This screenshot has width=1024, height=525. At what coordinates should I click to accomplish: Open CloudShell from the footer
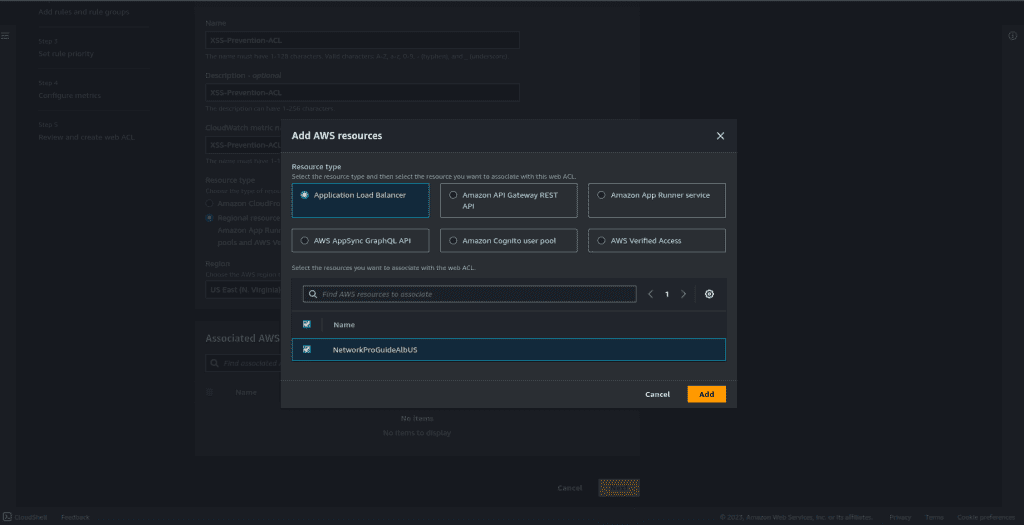pos(25,517)
